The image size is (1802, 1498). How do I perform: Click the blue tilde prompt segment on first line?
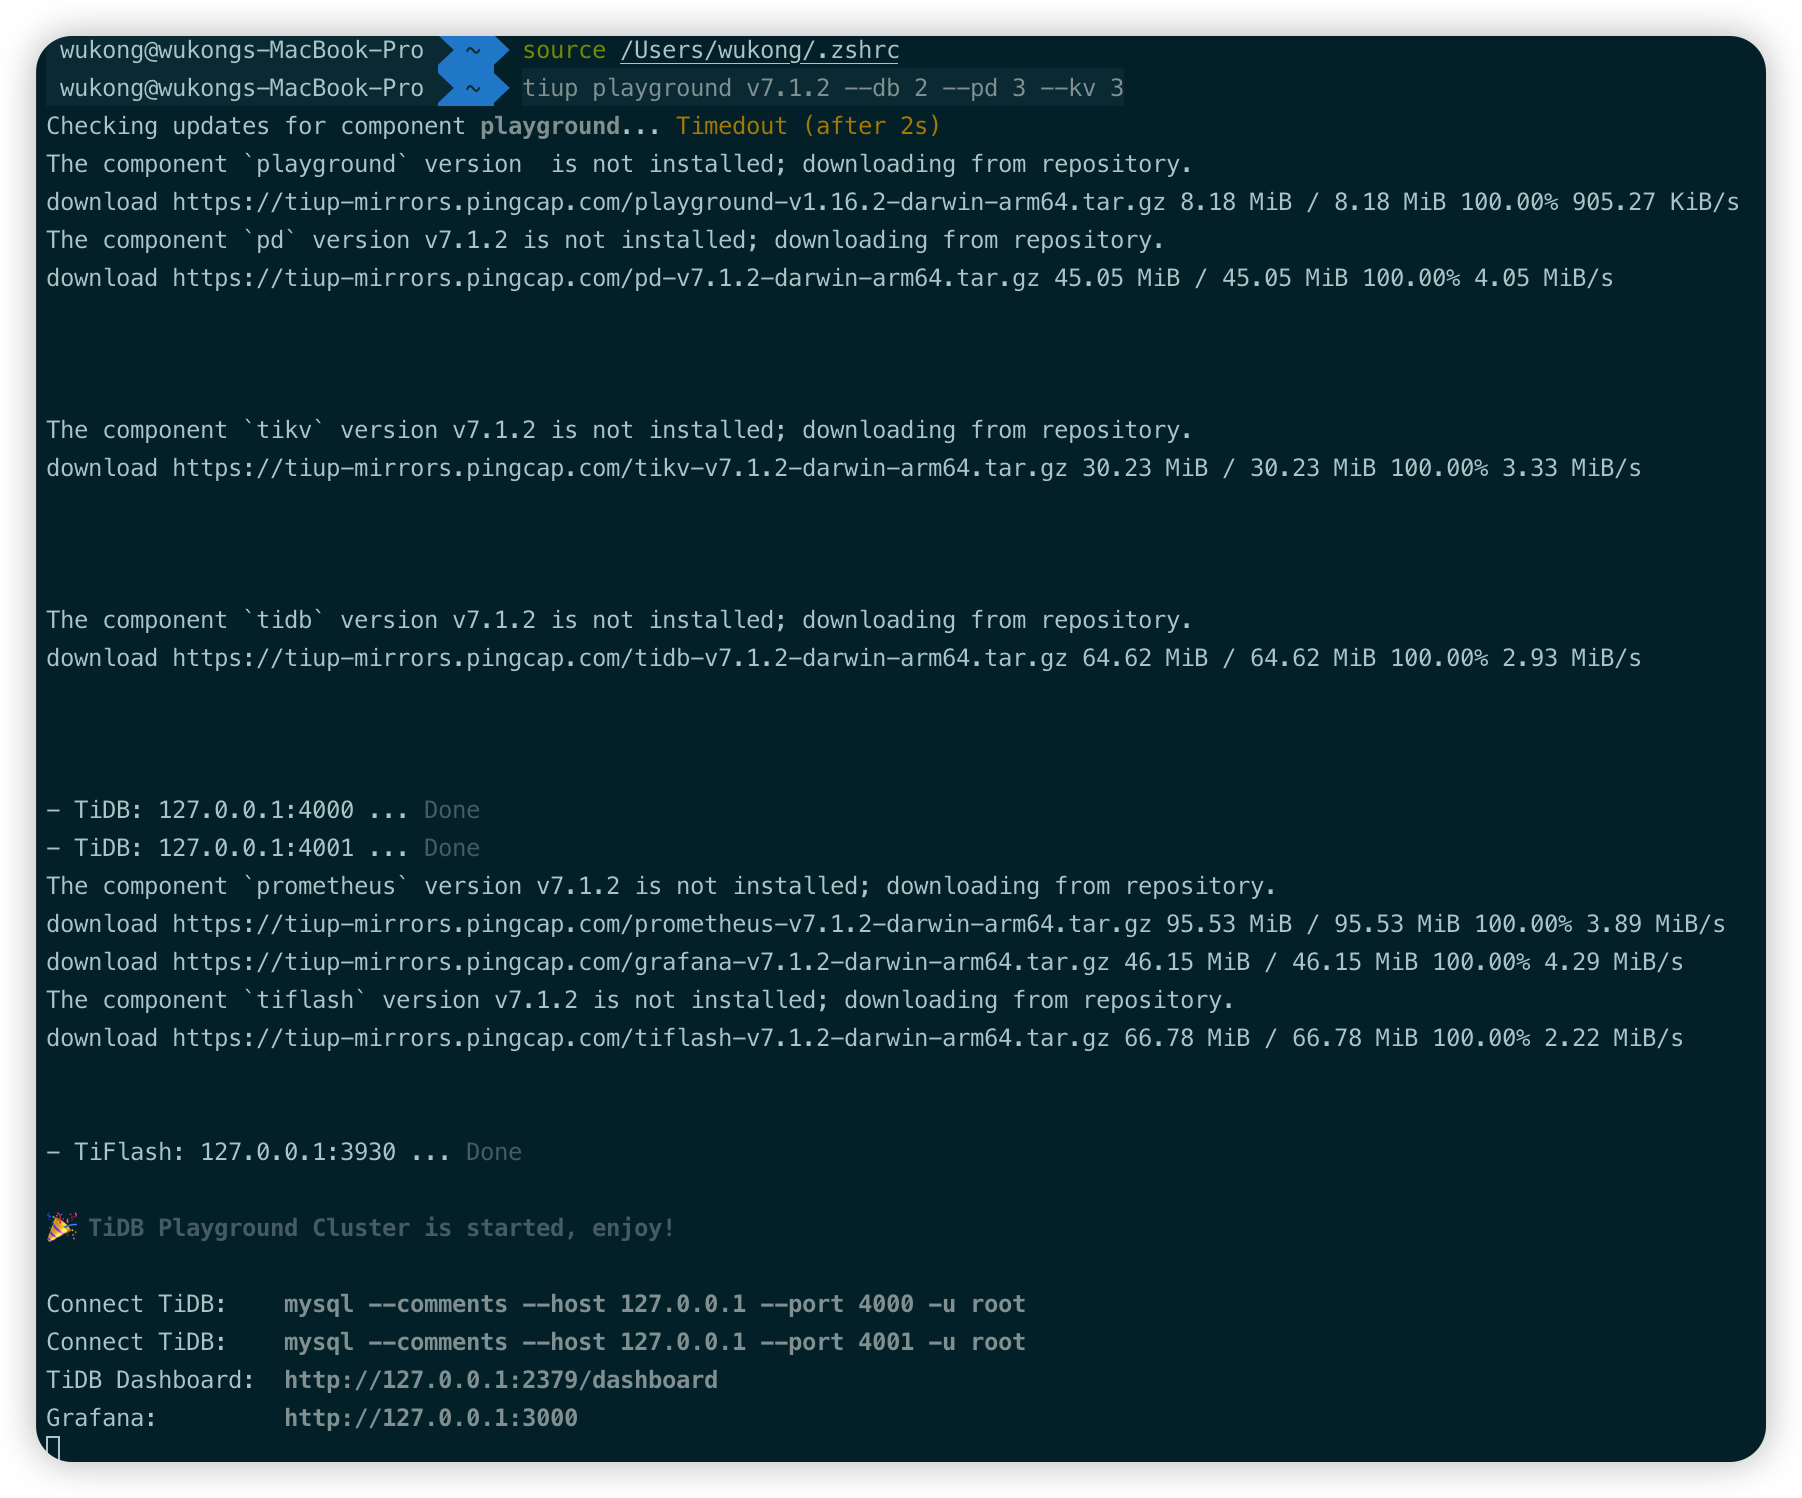[x=473, y=50]
